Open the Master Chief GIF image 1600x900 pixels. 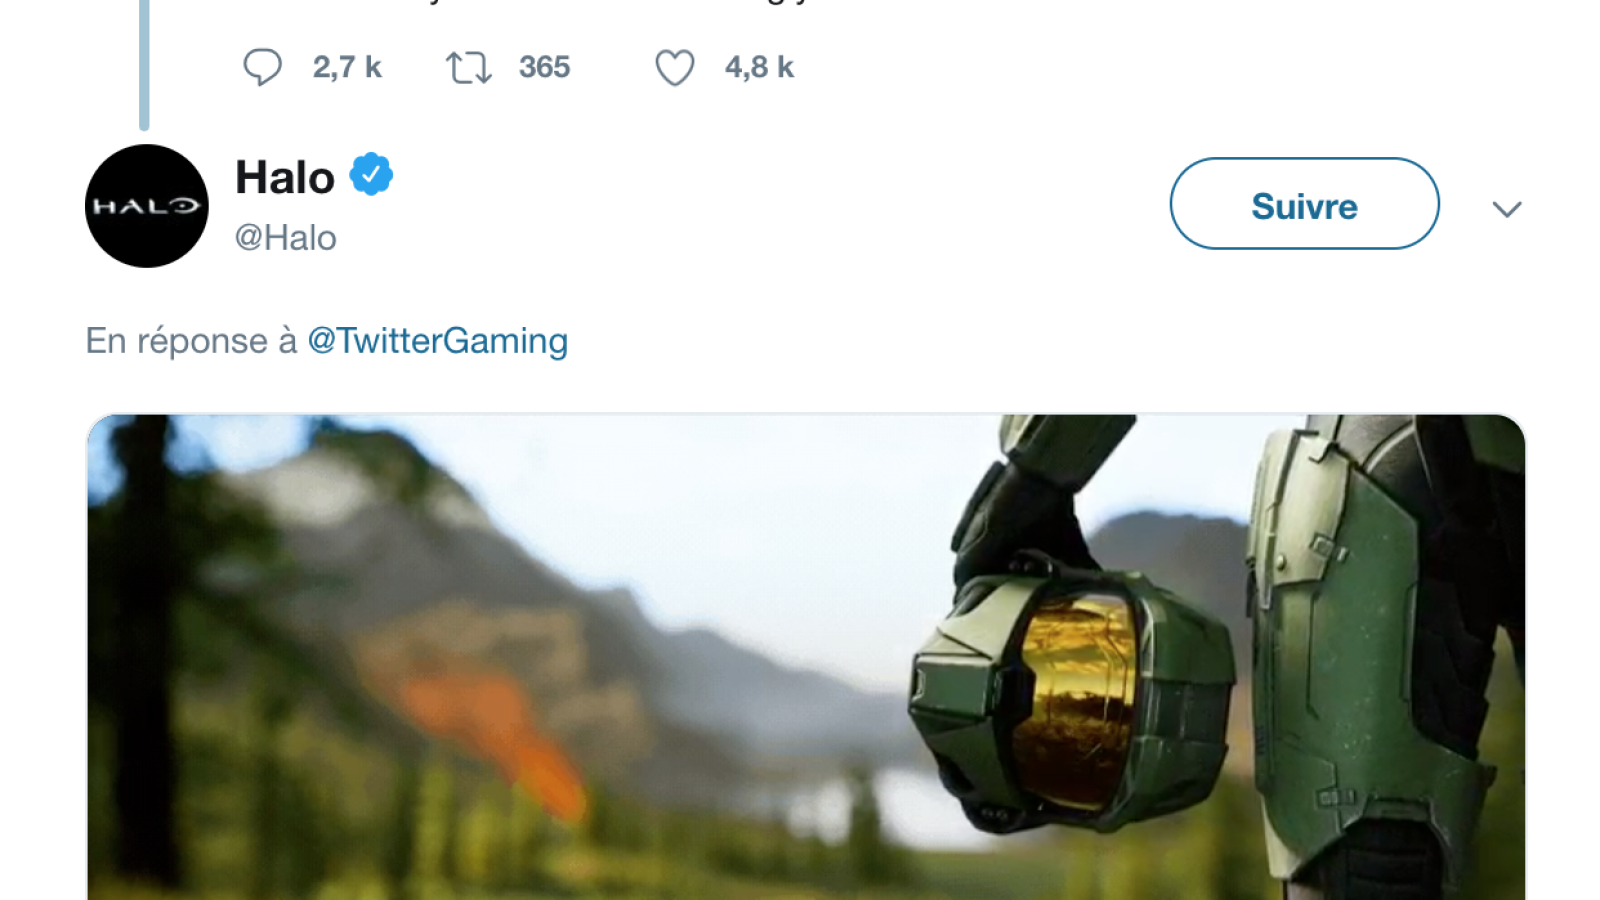pyautogui.click(x=806, y=657)
